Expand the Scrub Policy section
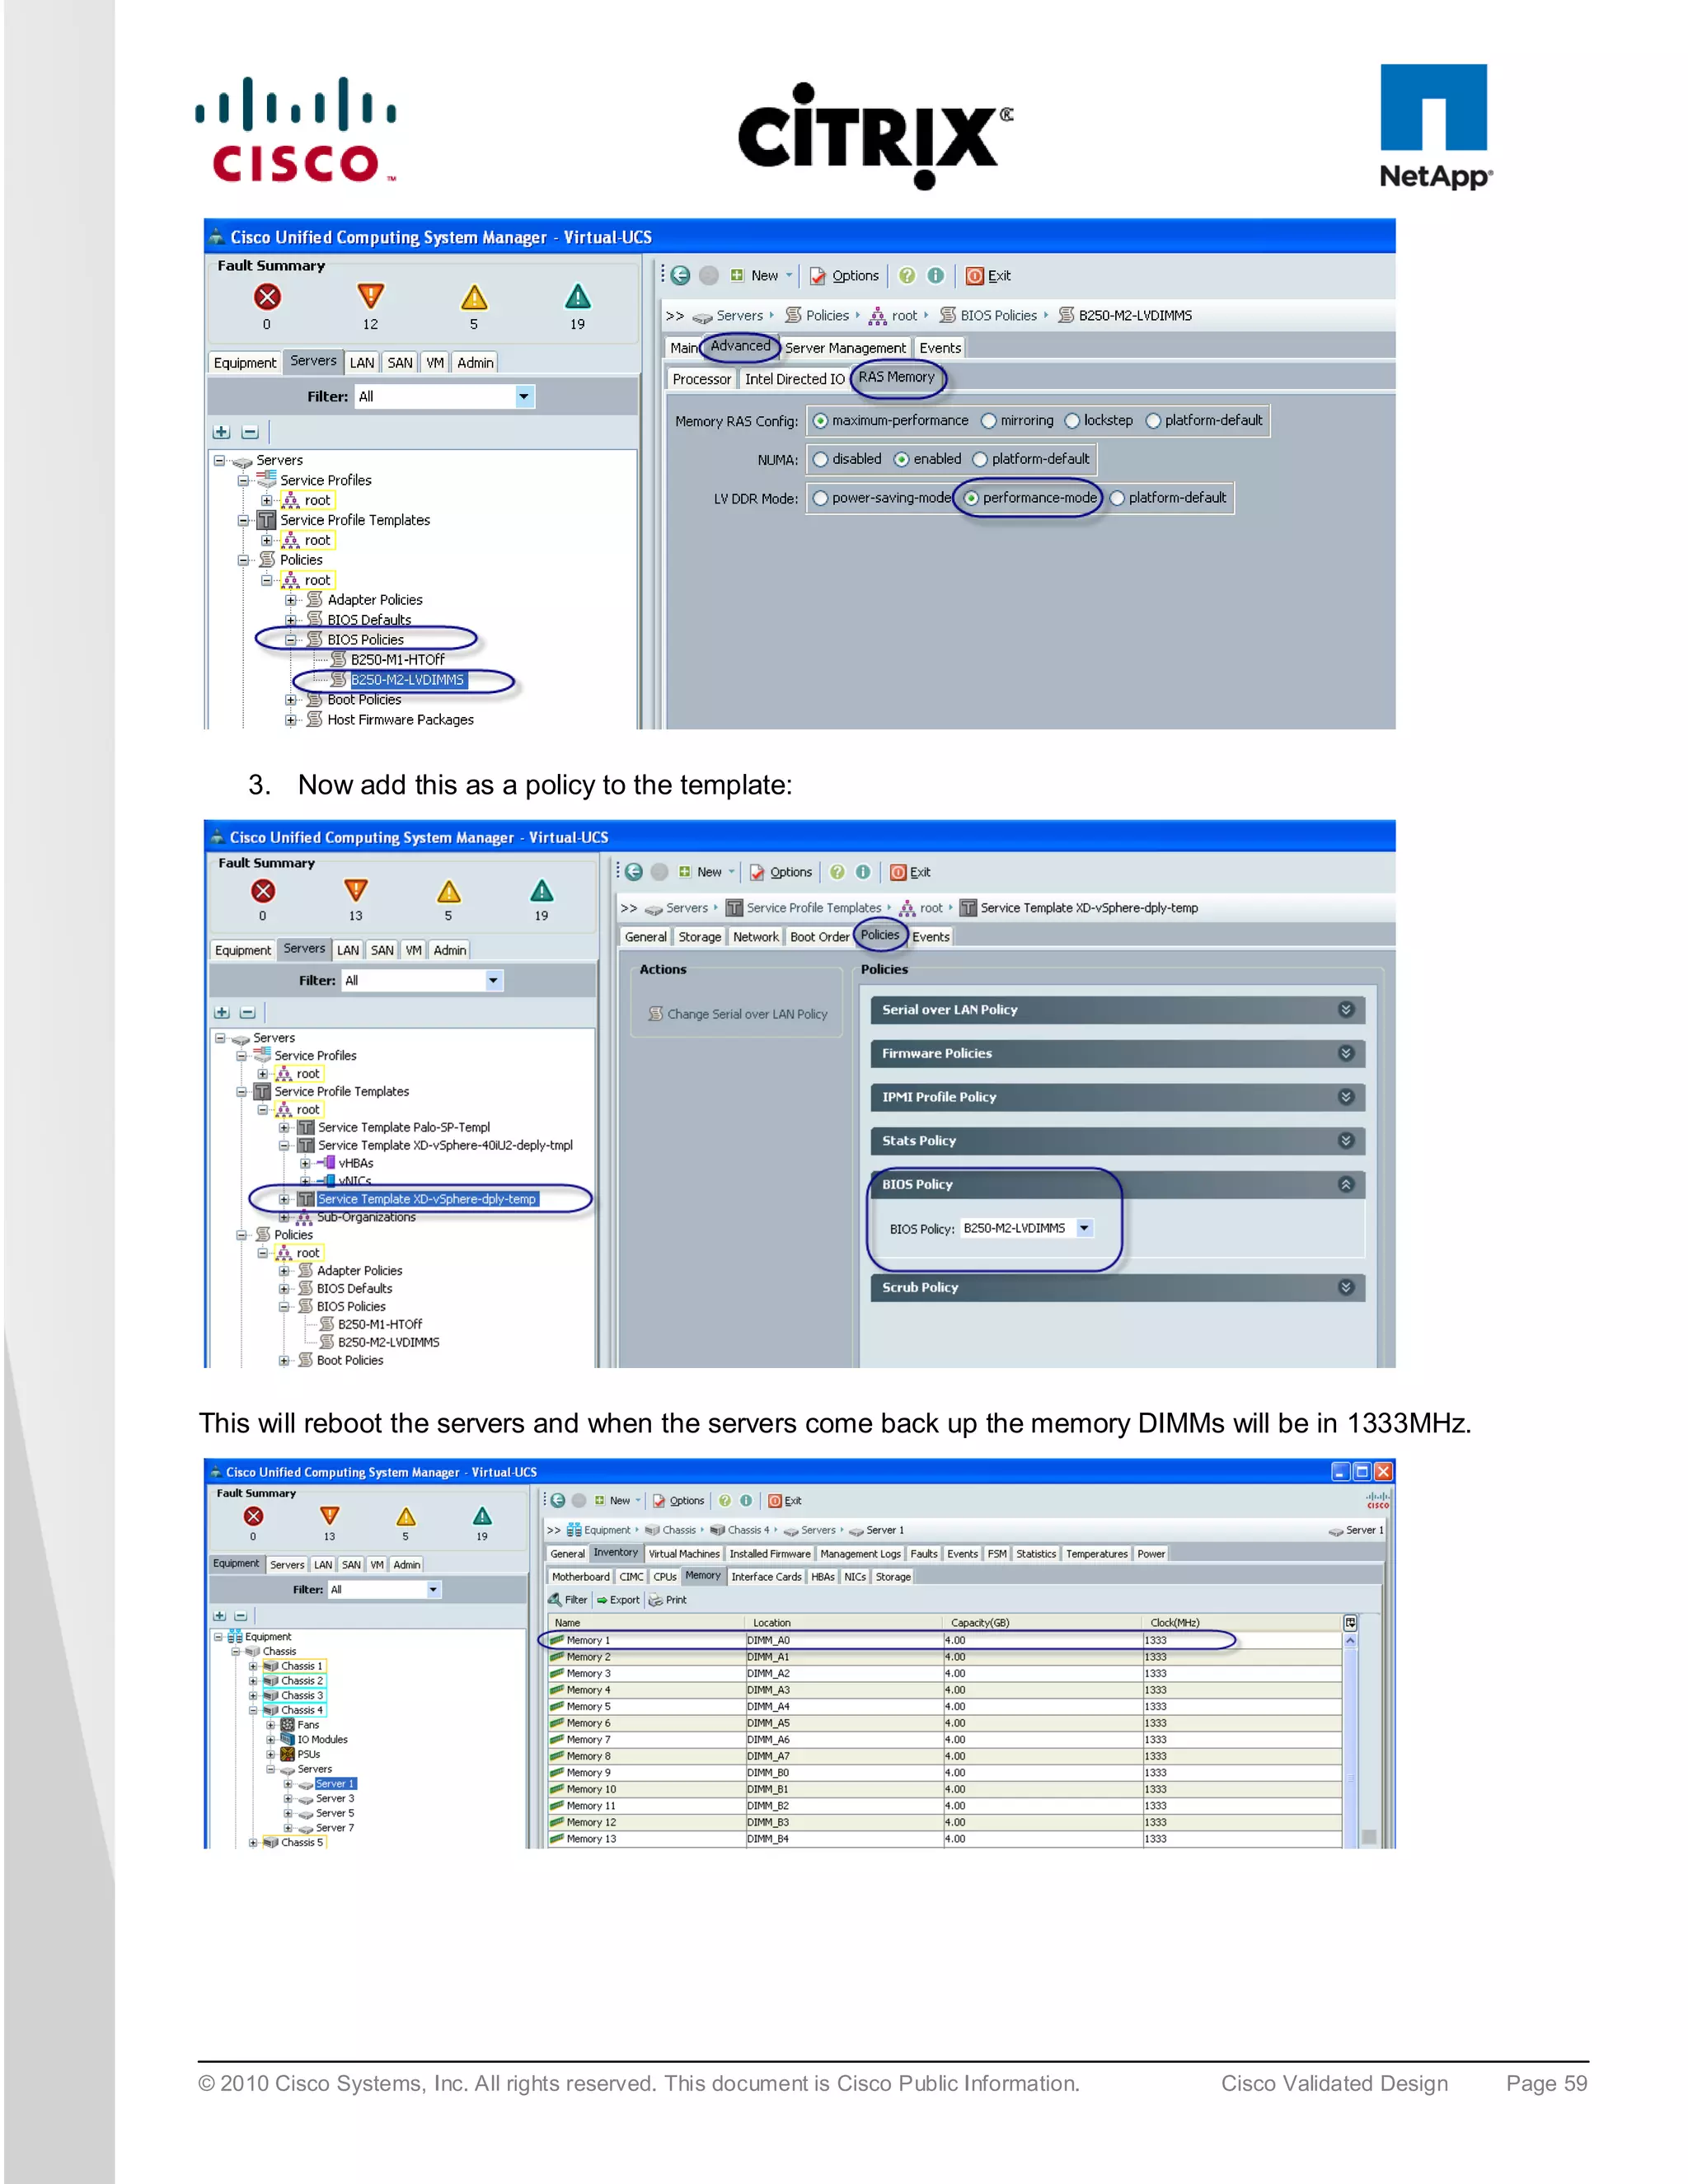 (x=1346, y=1288)
